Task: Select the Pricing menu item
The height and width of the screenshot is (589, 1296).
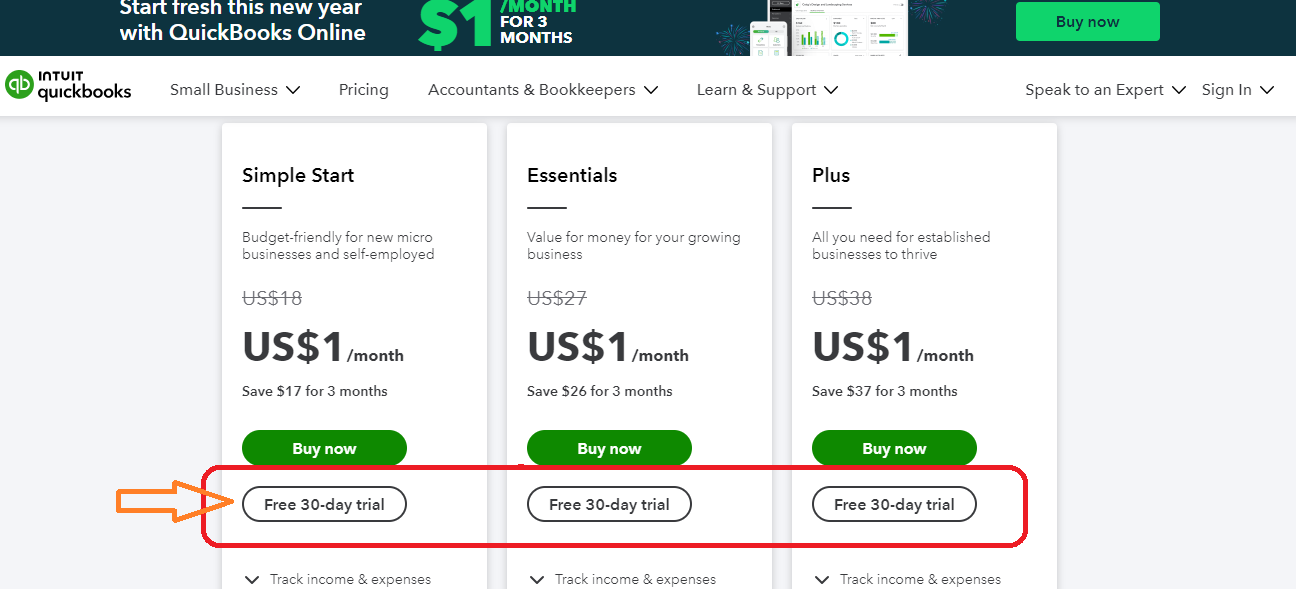Action: point(363,89)
